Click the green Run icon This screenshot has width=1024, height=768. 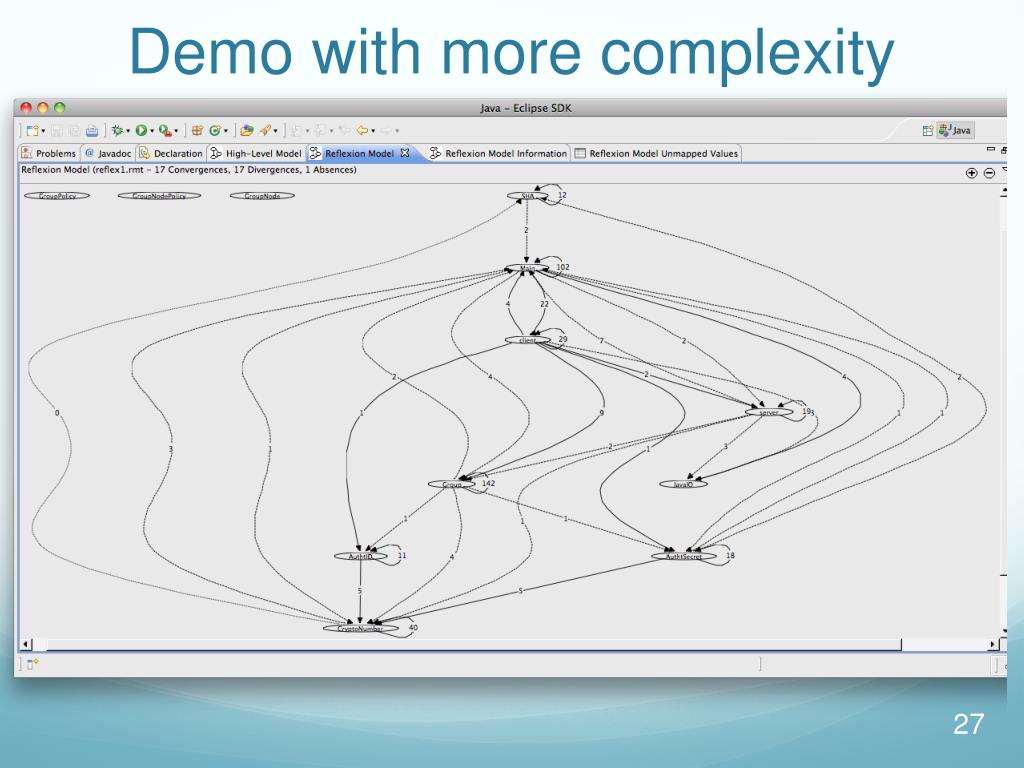tap(141, 131)
